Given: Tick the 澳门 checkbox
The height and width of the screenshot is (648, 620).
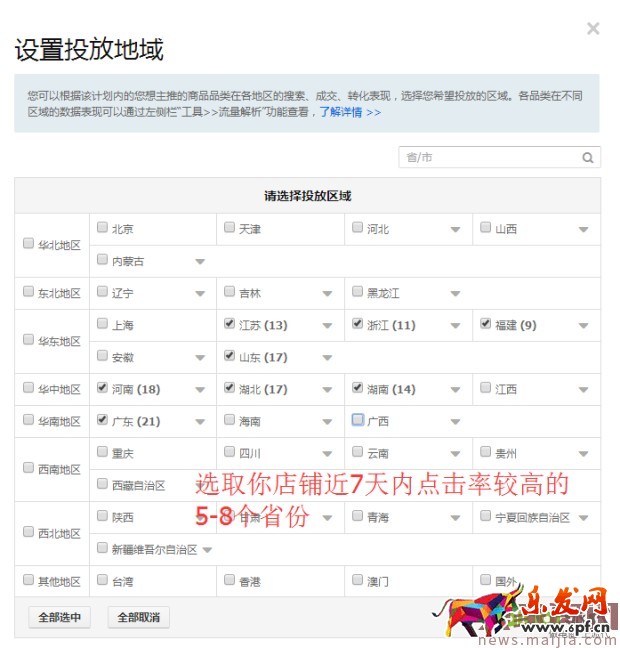Looking at the screenshot, I should coord(358,579).
